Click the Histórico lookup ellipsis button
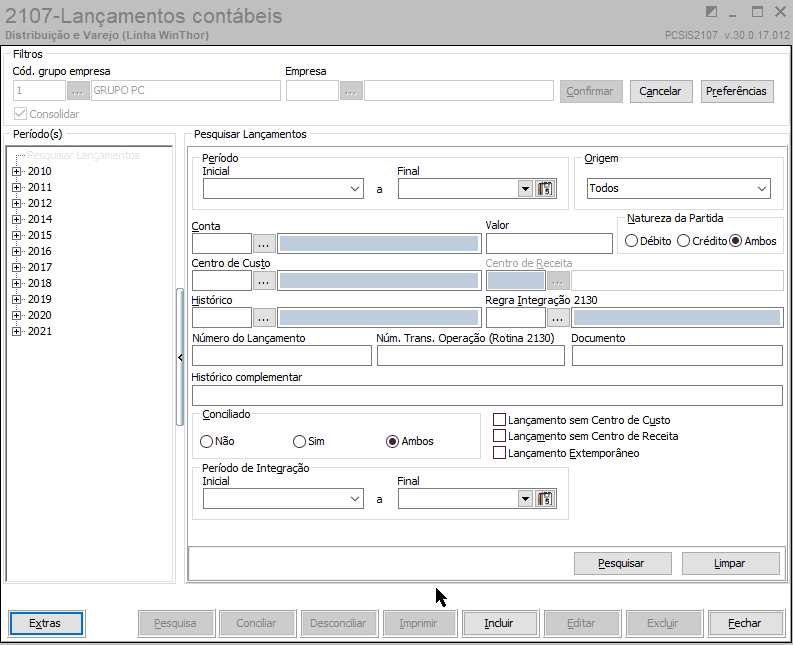Viewport: 793px width, 645px height. 263,318
